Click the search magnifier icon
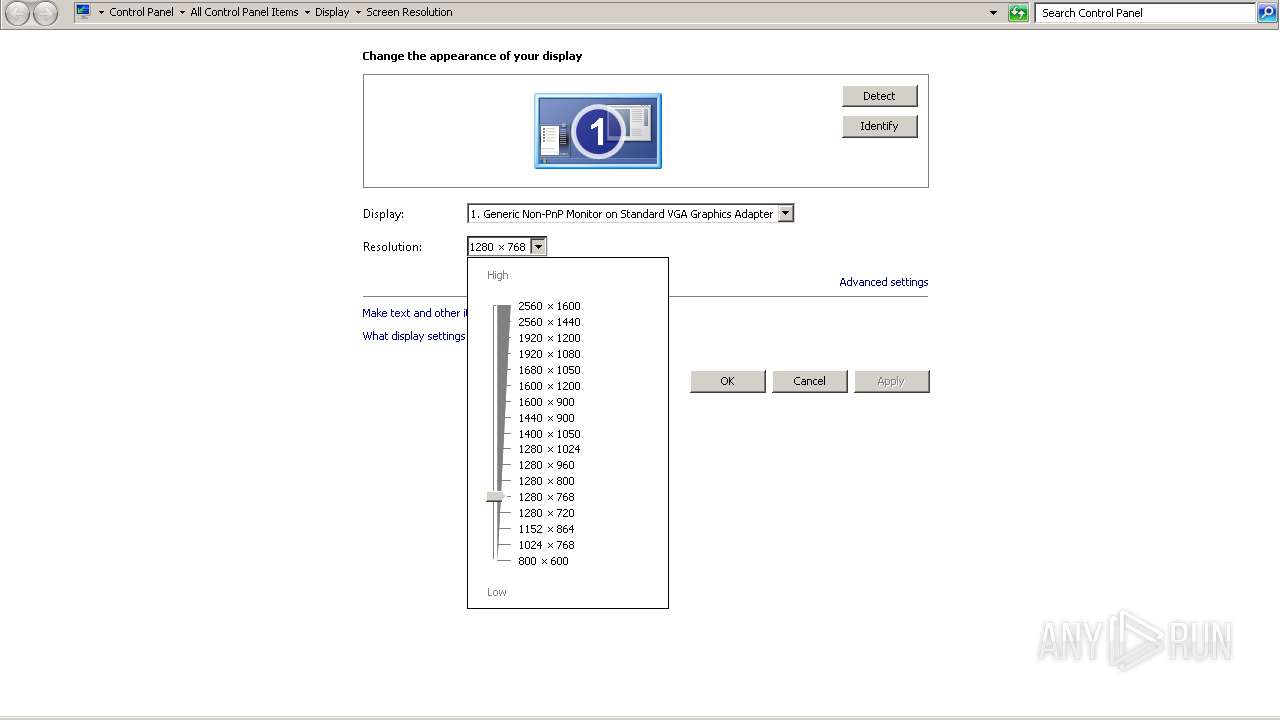 [1267, 13]
